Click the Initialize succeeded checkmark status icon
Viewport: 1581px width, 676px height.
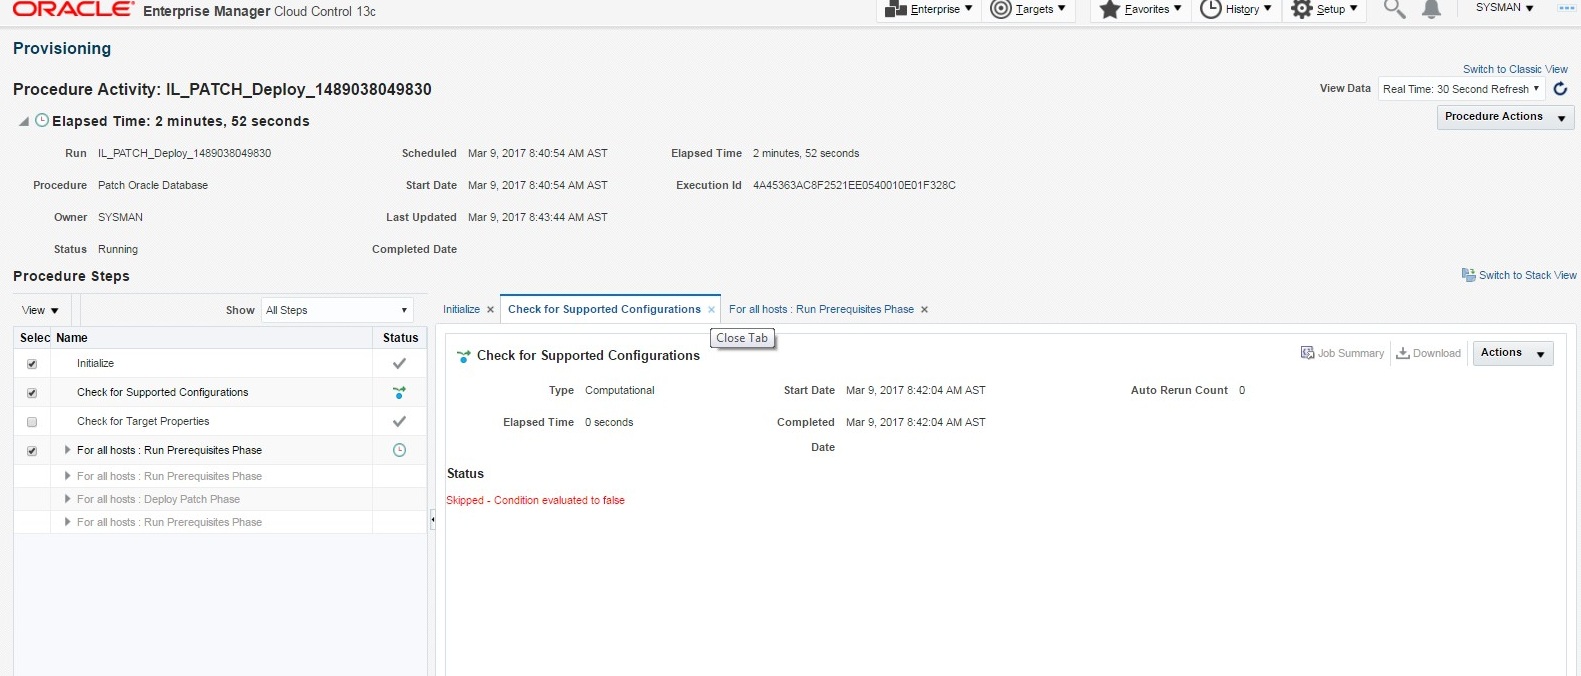(x=399, y=363)
